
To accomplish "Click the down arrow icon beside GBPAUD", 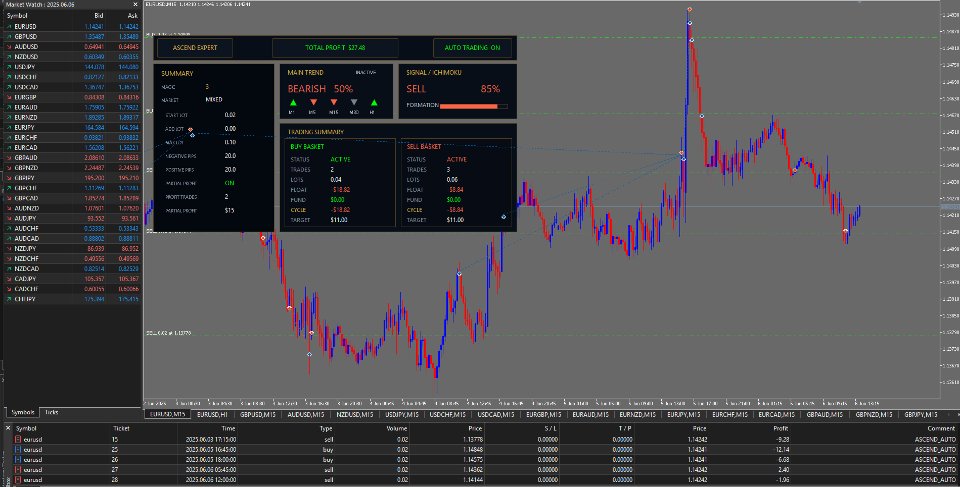I will tap(9, 157).
